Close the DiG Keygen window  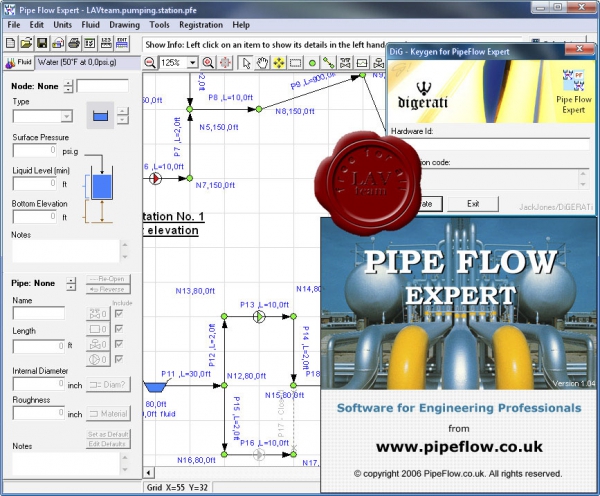[x=580, y=49]
